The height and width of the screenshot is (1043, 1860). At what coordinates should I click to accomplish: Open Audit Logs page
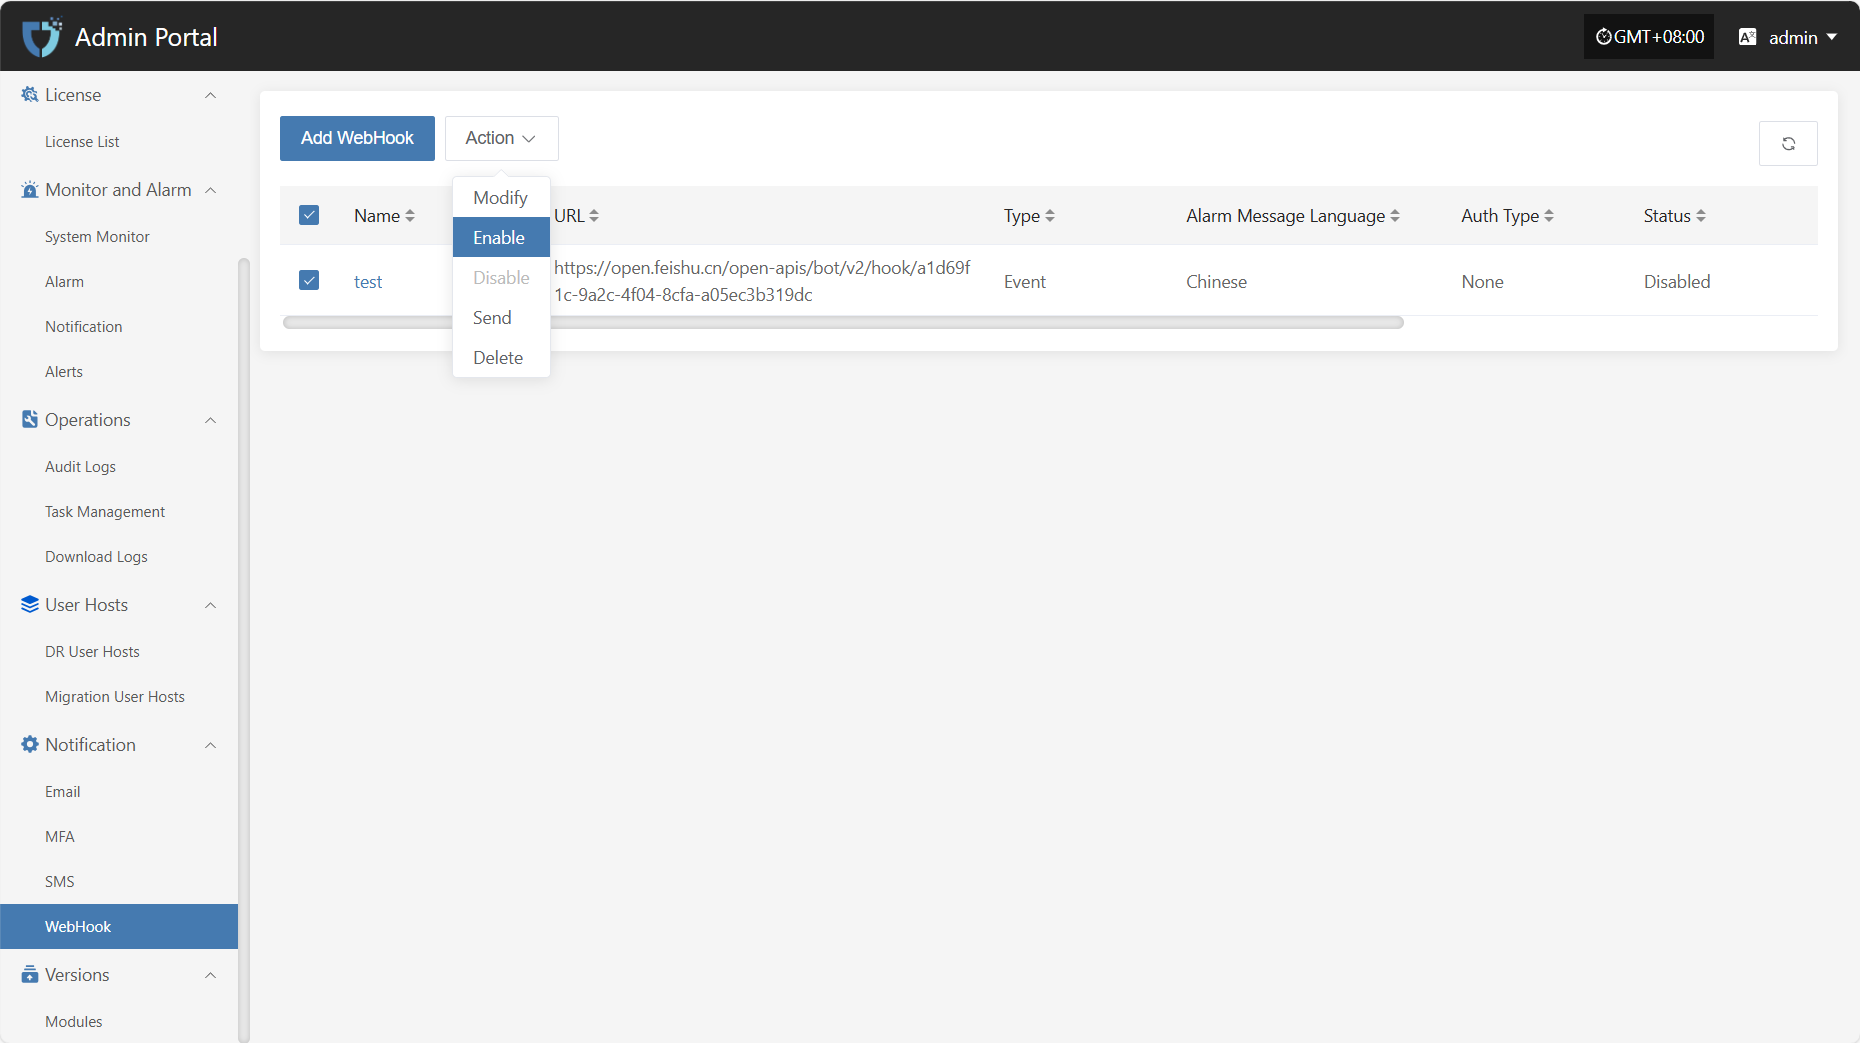(80, 467)
